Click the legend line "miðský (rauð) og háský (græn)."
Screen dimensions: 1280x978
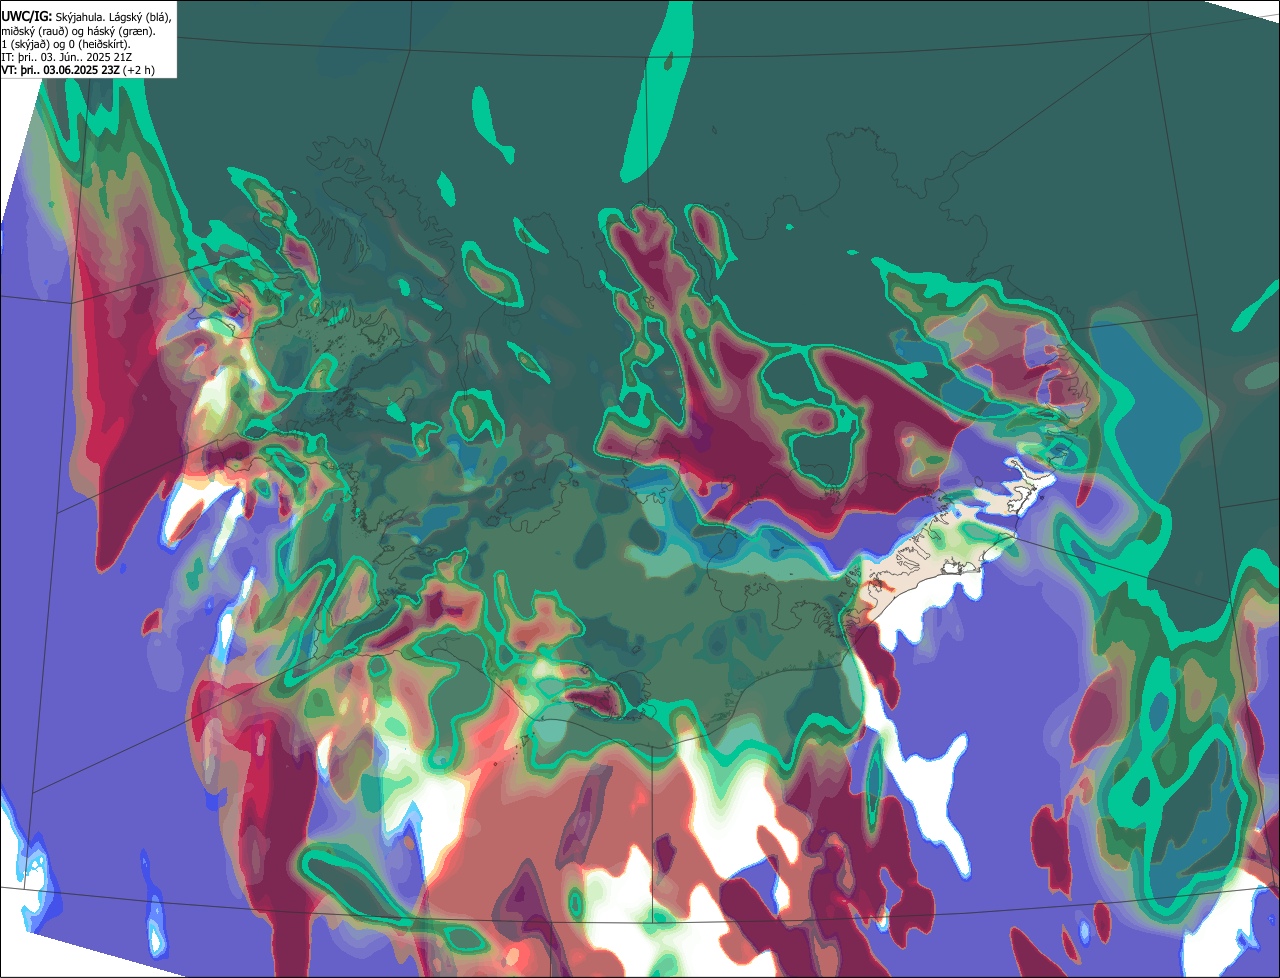click(77, 30)
